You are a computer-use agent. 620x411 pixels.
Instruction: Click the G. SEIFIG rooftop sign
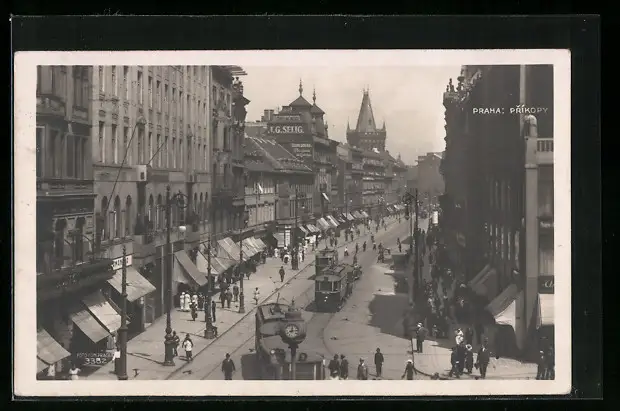click(x=286, y=129)
